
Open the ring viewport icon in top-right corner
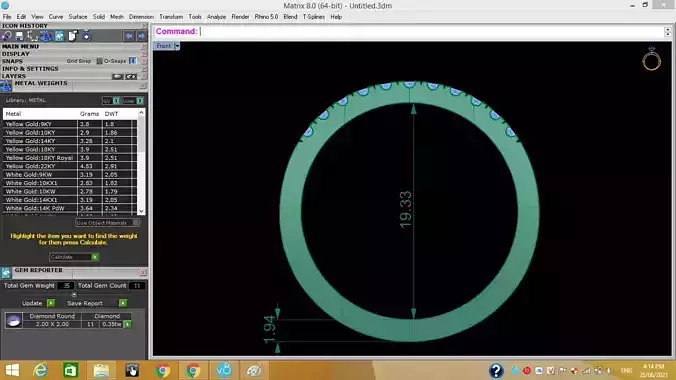(651, 59)
